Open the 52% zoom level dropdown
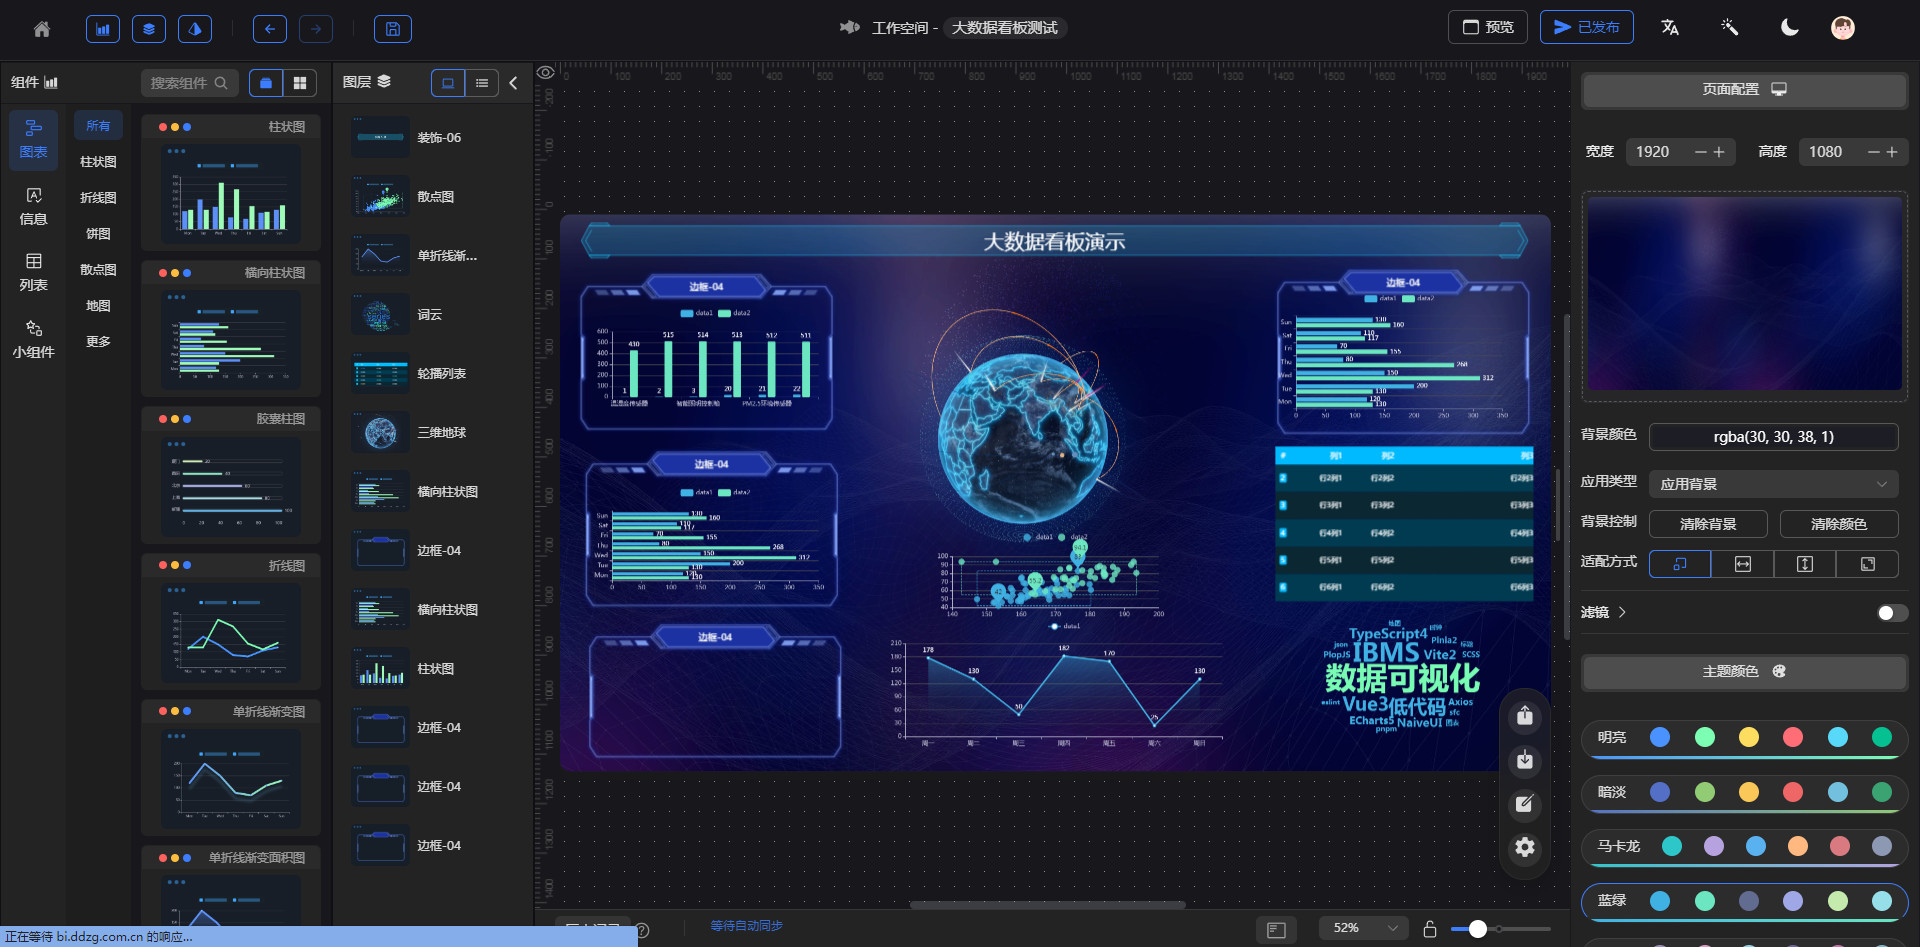 1364,928
